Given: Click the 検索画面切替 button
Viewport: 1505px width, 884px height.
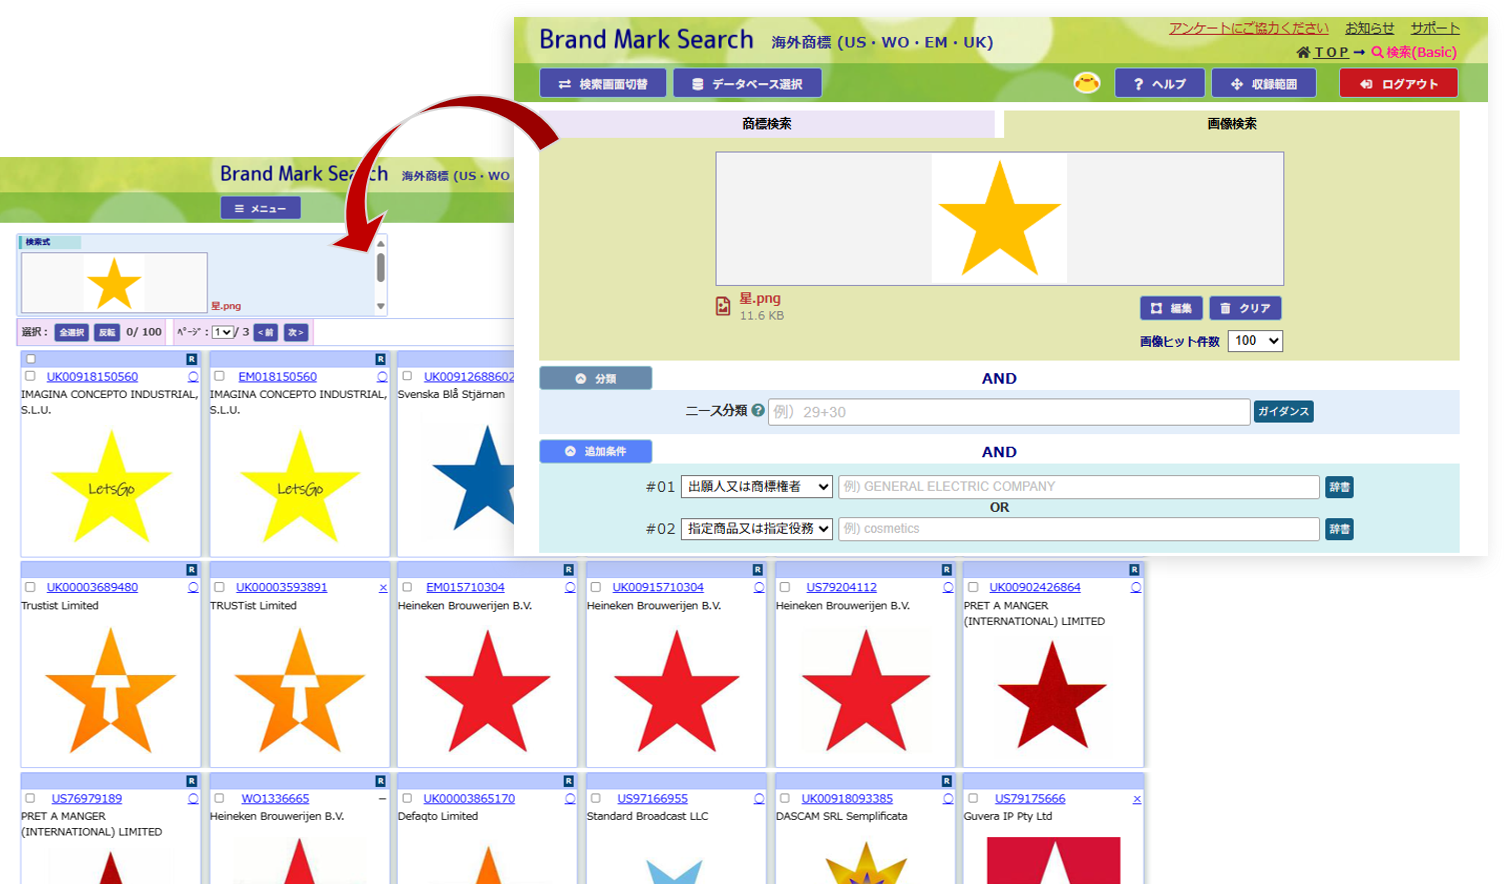Looking at the screenshot, I should click(603, 84).
